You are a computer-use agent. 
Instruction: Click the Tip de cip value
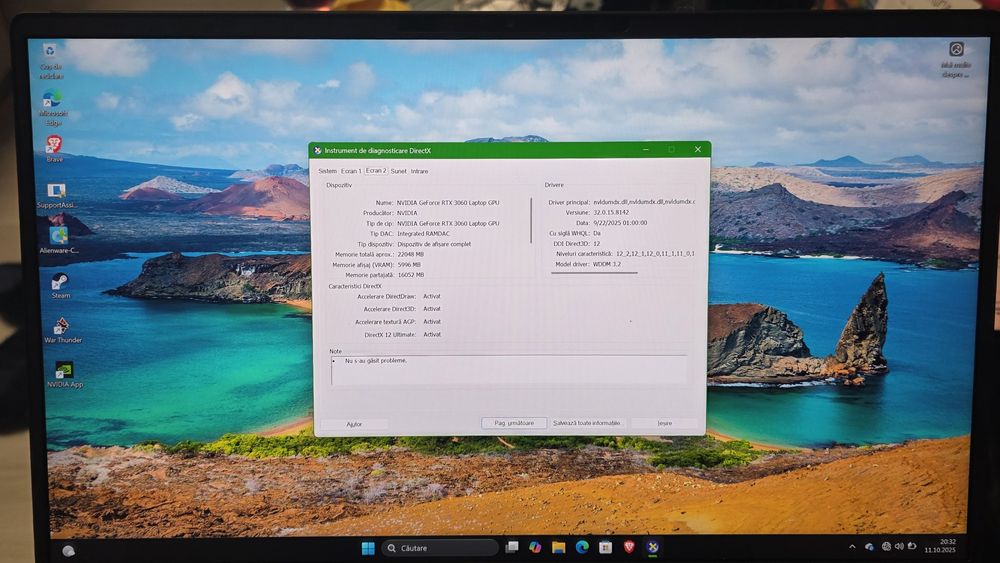point(448,223)
